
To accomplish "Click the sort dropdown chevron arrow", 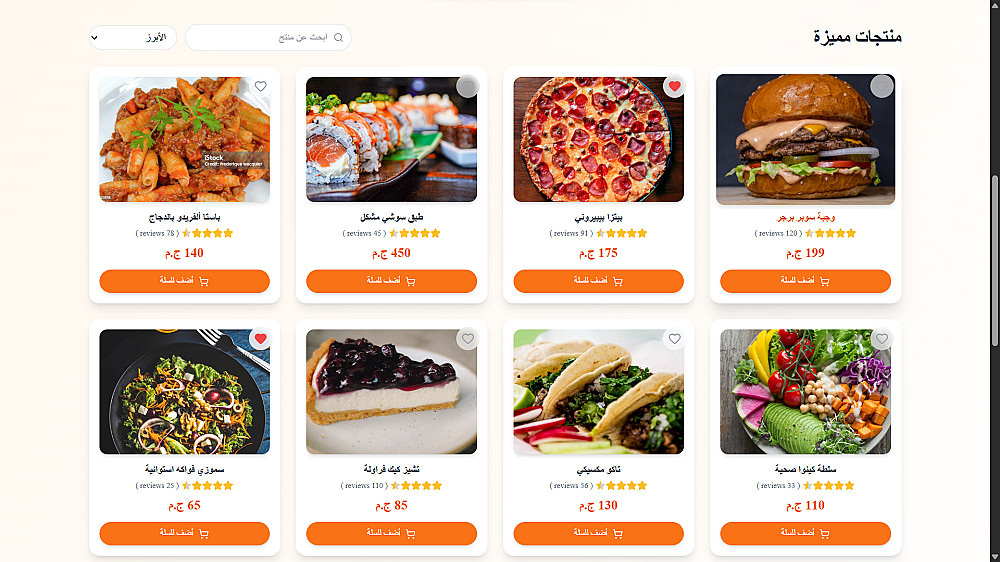I will (x=94, y=38).
